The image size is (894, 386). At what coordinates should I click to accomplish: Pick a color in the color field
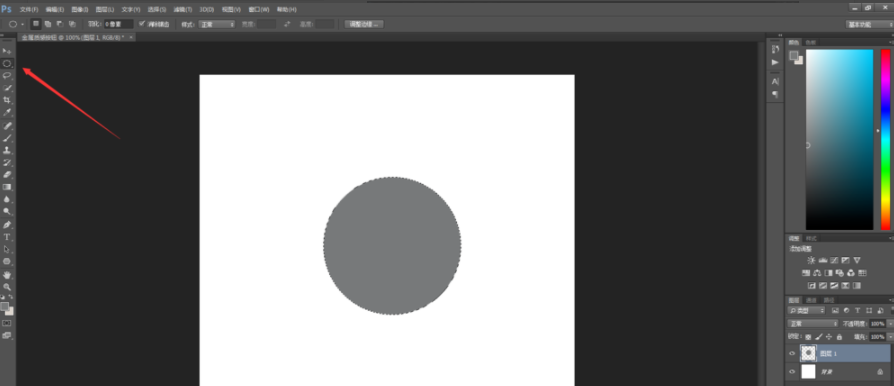(x=839, y=139)
